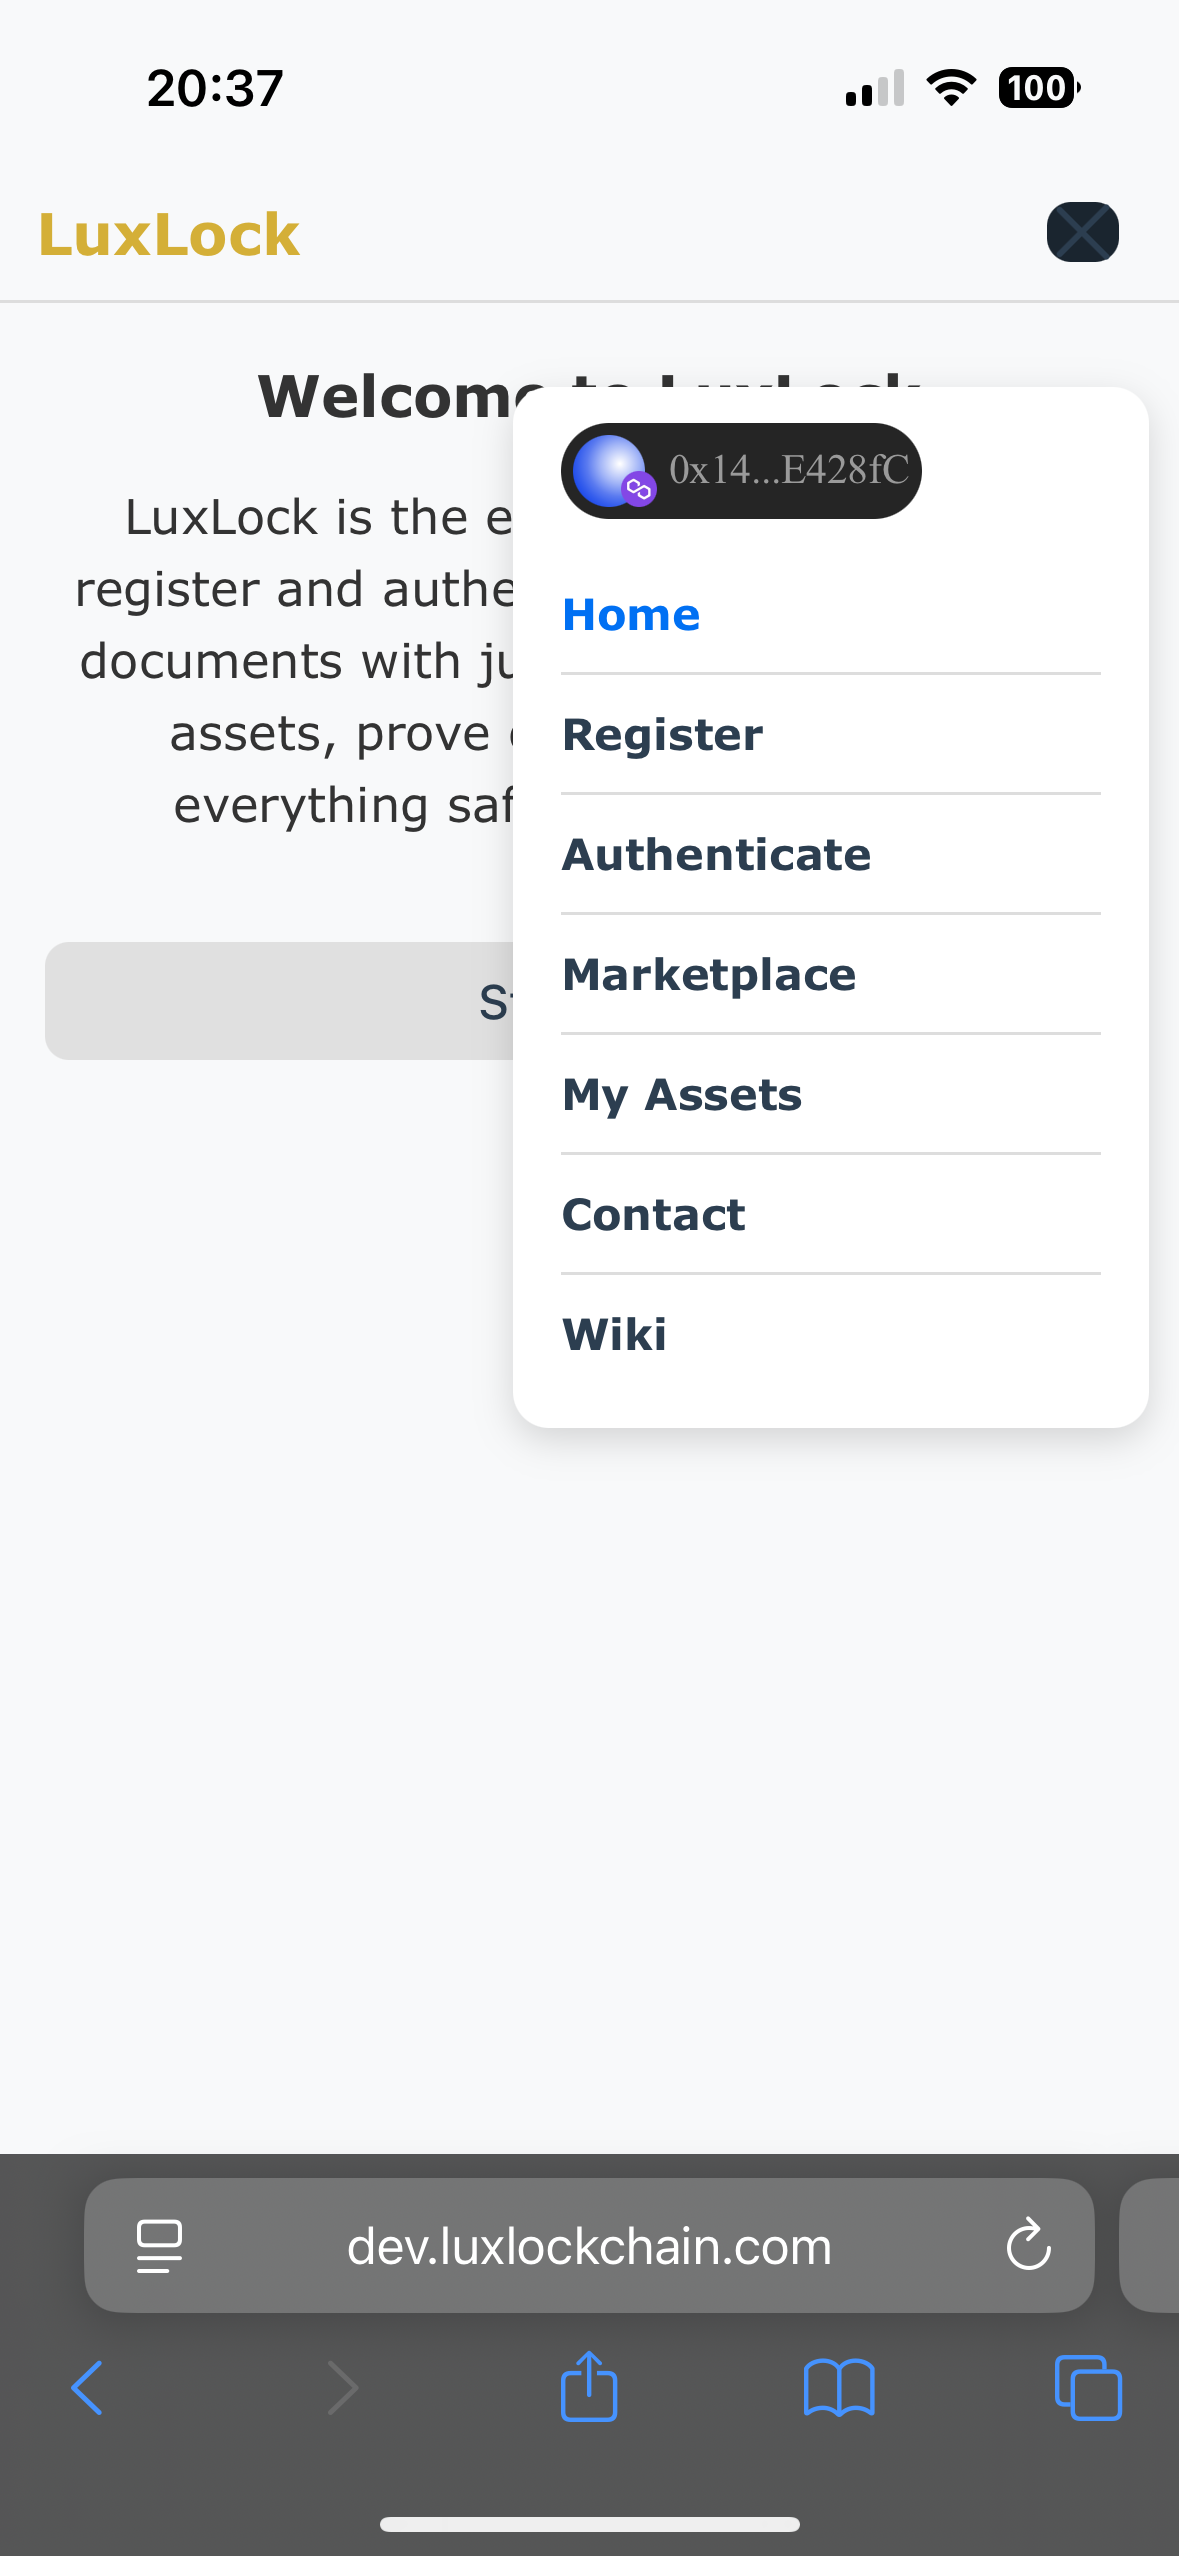Viewport: 1179px width, 2556px height.
Task: Visit the Wiki link
Action: pos(614,1335)
